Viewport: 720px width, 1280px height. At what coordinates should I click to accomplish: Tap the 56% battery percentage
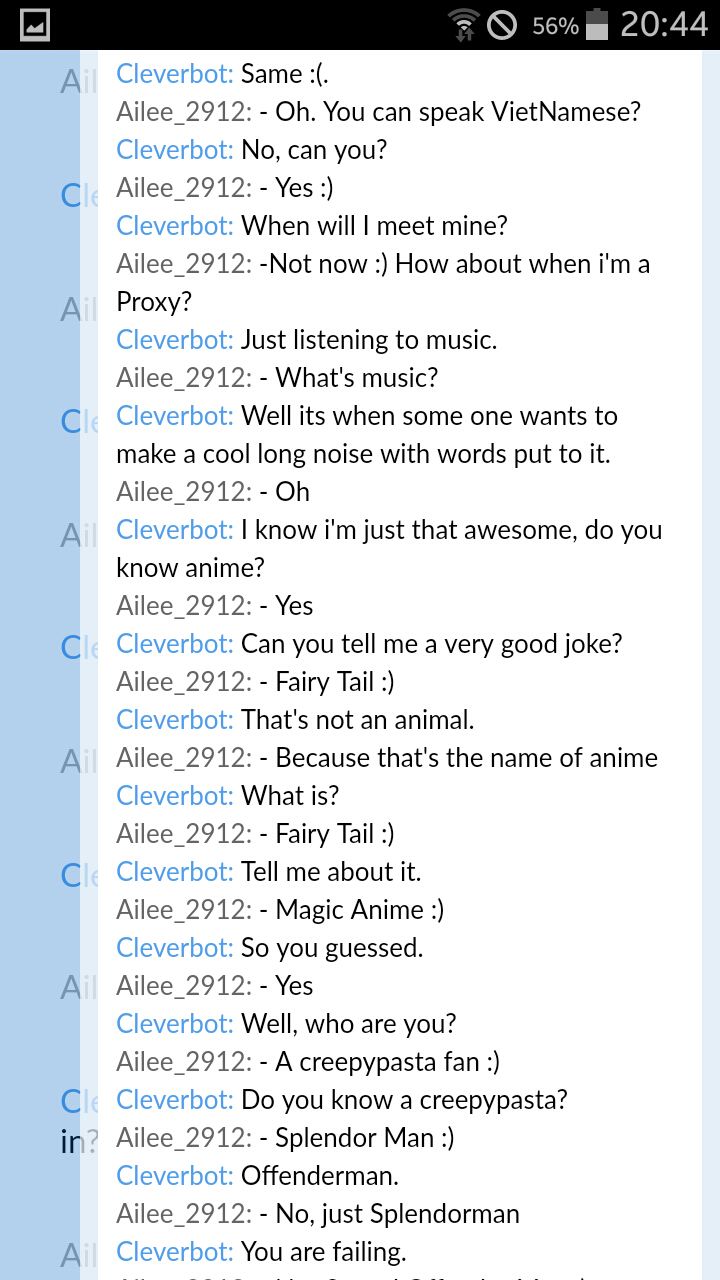tap(555, 26)
